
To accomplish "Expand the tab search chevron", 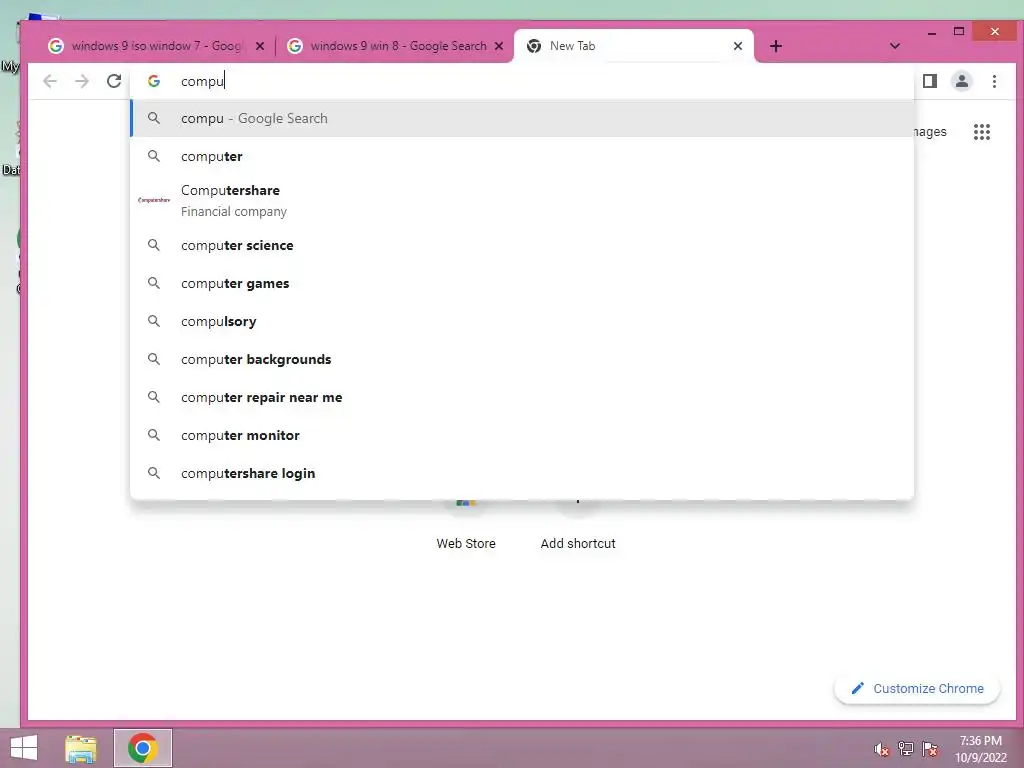I will click(x=895, y=46).
